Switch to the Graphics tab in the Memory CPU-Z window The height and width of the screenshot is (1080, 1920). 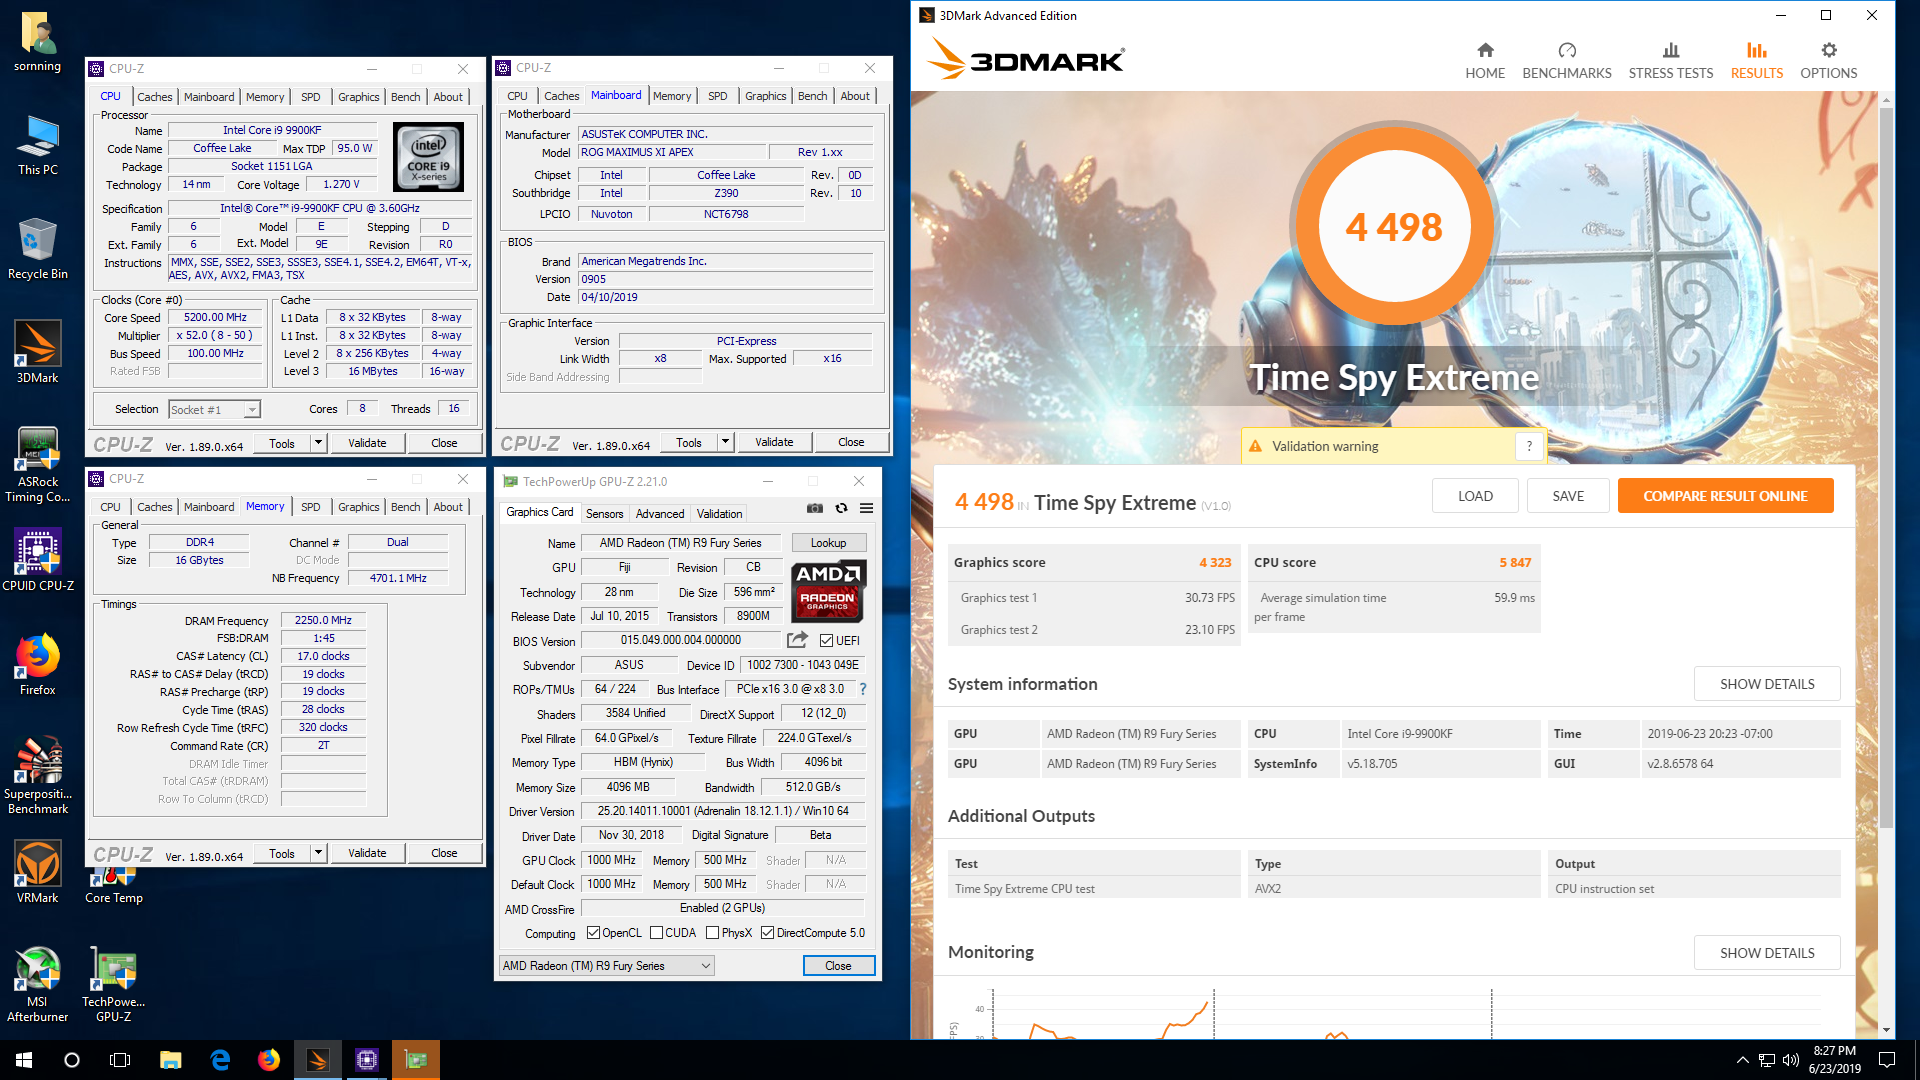point(358,507)
